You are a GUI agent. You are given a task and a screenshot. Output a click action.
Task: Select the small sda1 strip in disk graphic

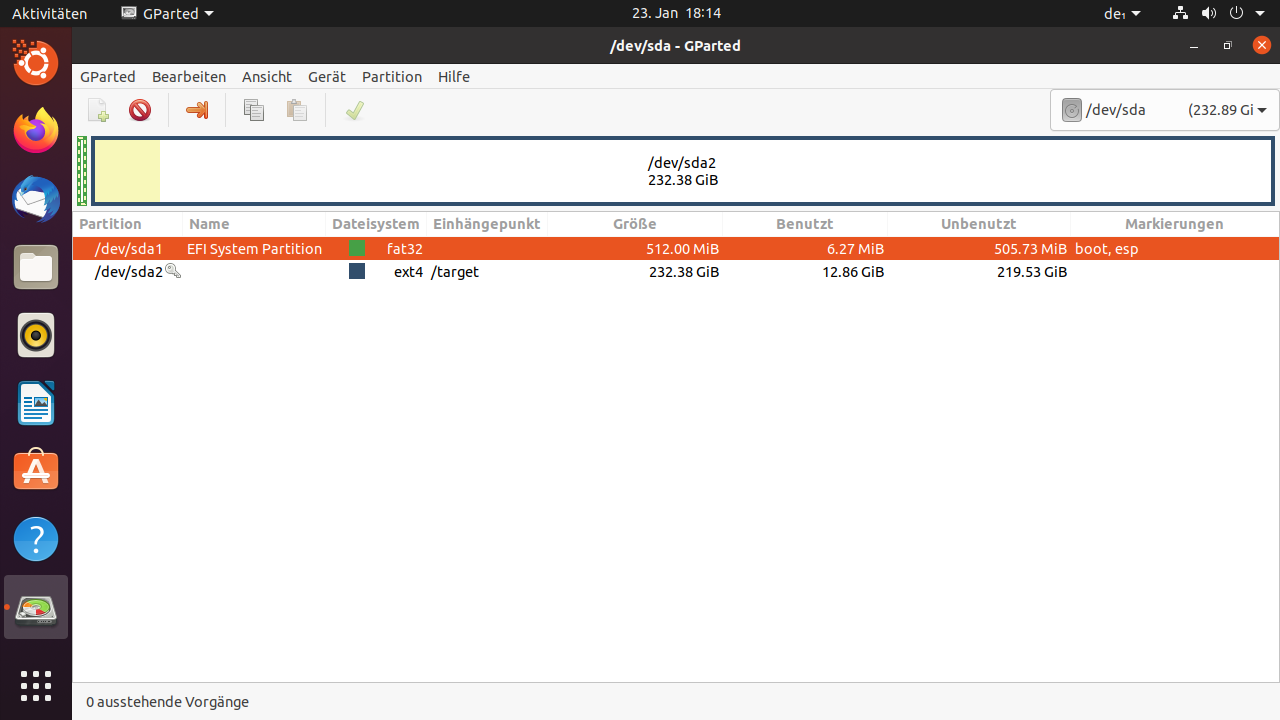(x=82, y=171)
